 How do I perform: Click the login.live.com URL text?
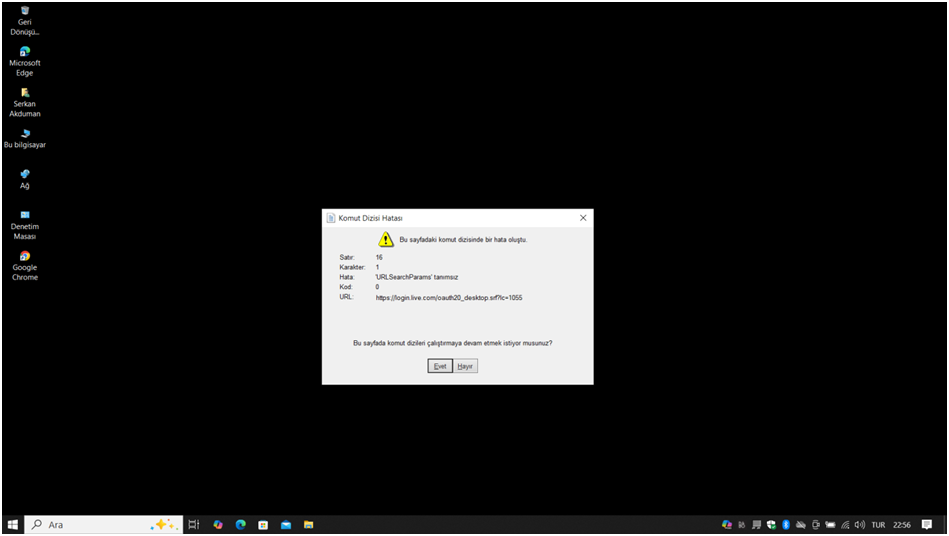click(x=448, y=298)
